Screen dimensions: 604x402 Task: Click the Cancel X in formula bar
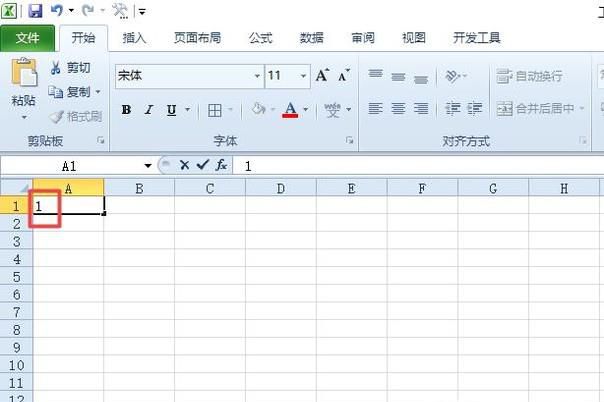(x=185, y=165)
